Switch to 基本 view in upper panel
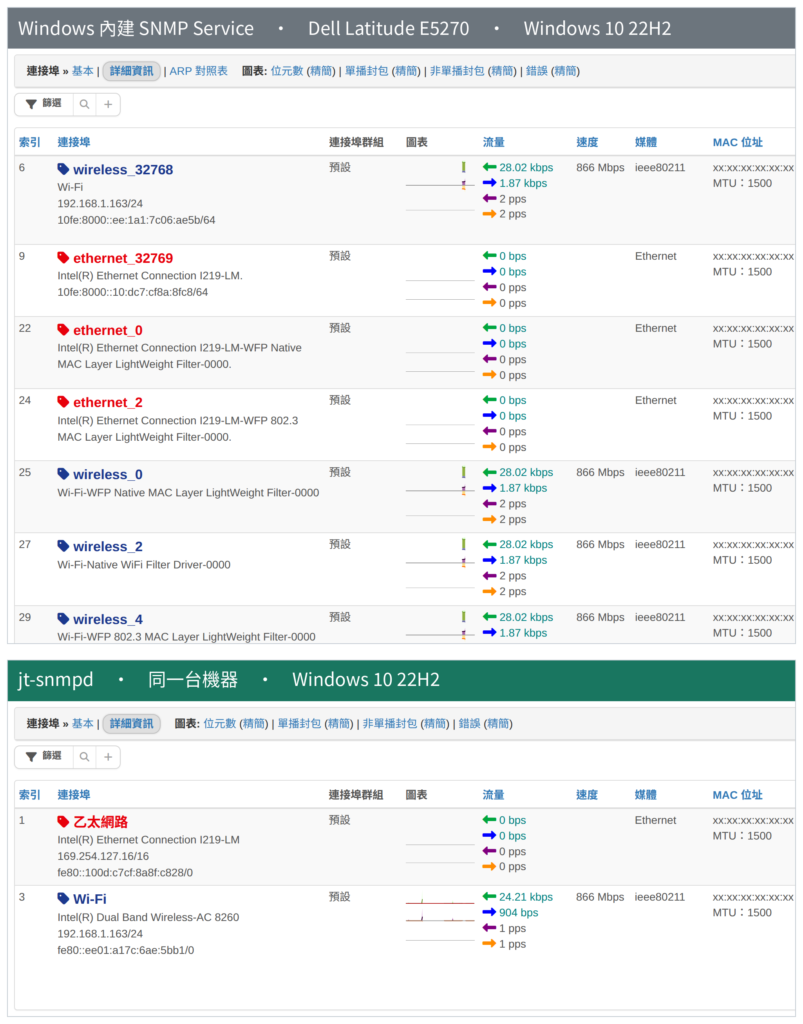Screen dimensions: 803x1024 pos(83,71)
